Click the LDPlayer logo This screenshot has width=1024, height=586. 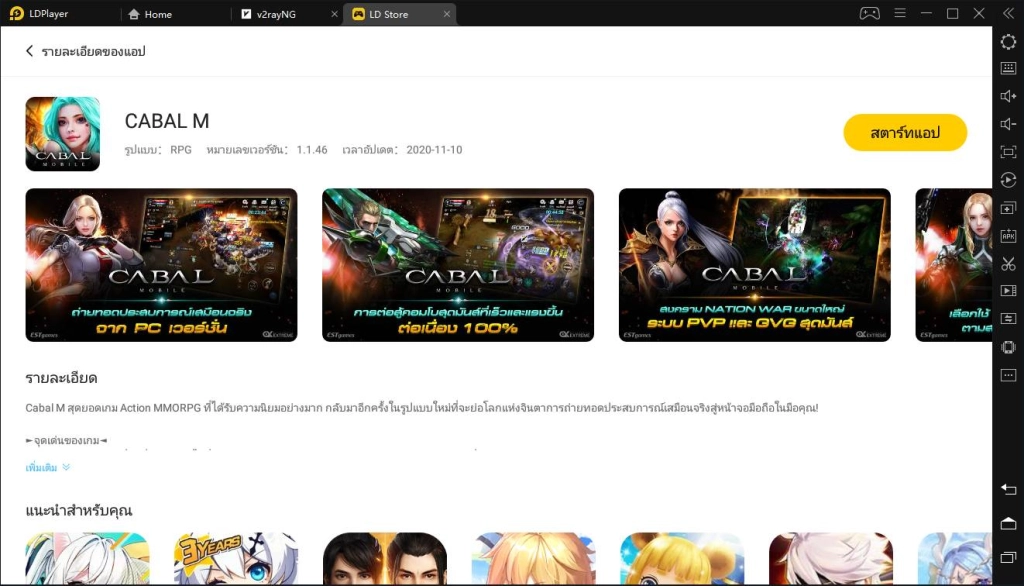(x=17, y=13)
